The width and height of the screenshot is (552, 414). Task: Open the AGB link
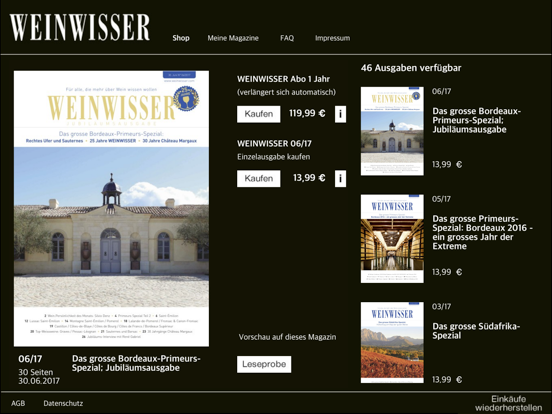pos(18,403)
